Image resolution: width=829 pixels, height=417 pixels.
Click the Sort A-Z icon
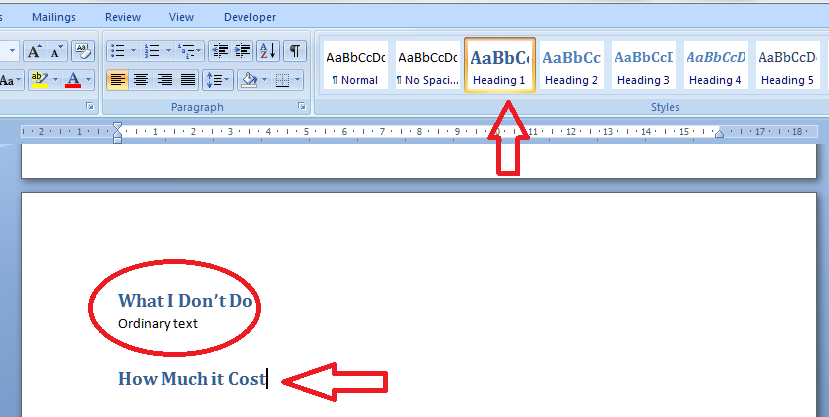268,51
